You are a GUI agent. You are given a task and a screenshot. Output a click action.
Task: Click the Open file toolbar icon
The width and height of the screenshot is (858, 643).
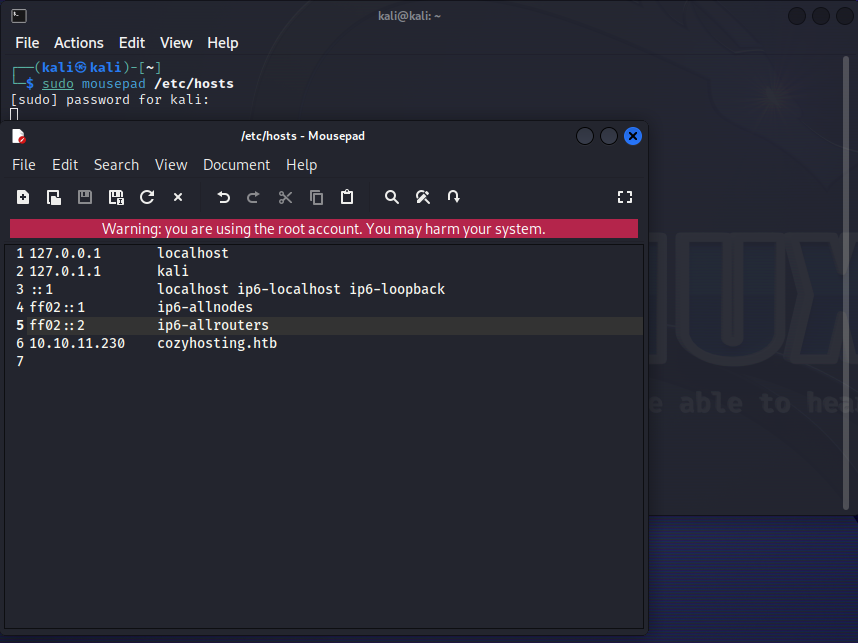coord(54,197)
